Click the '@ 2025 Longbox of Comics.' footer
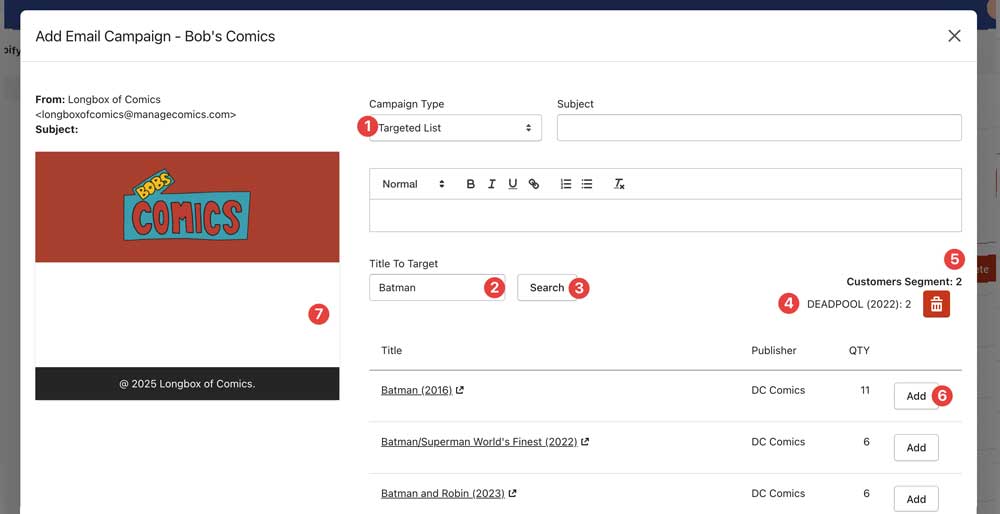1000x514 pixels. (187, 384)
